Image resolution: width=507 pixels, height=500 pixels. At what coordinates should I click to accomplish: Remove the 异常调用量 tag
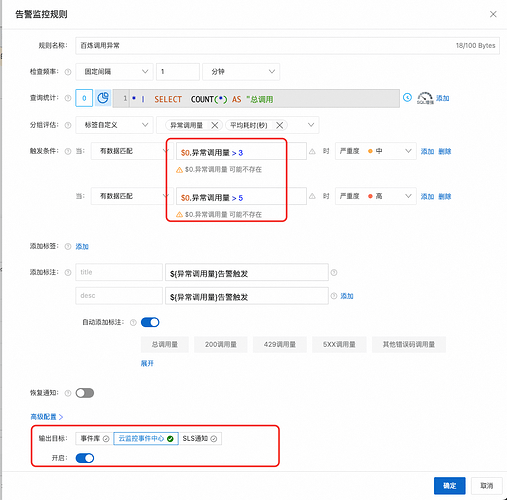[215, 125]
